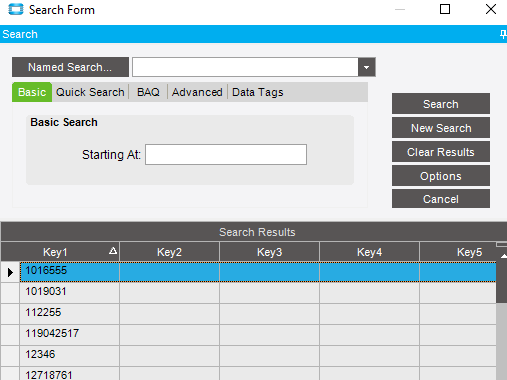The height and width of the screenshot is (380, 507).
Task: Switch to the Basic tab
Action: pos(32,92)
